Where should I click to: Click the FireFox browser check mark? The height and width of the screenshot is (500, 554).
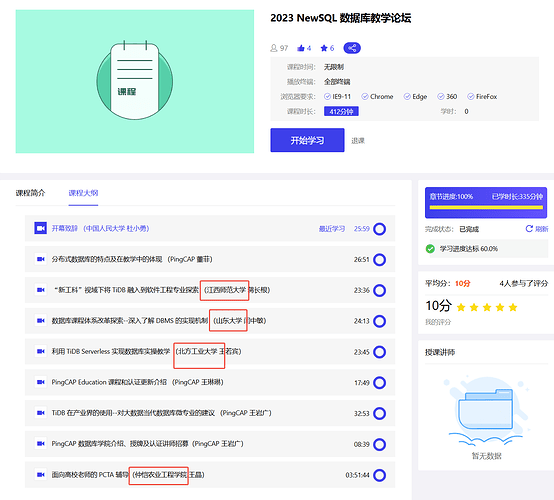point(471,96)
